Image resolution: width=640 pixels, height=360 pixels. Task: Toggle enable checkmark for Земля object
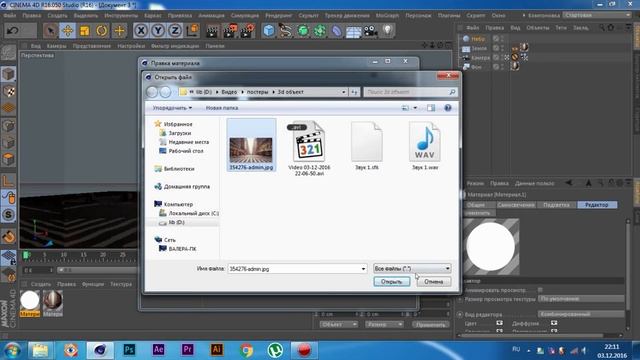click(x=496, y=48)
